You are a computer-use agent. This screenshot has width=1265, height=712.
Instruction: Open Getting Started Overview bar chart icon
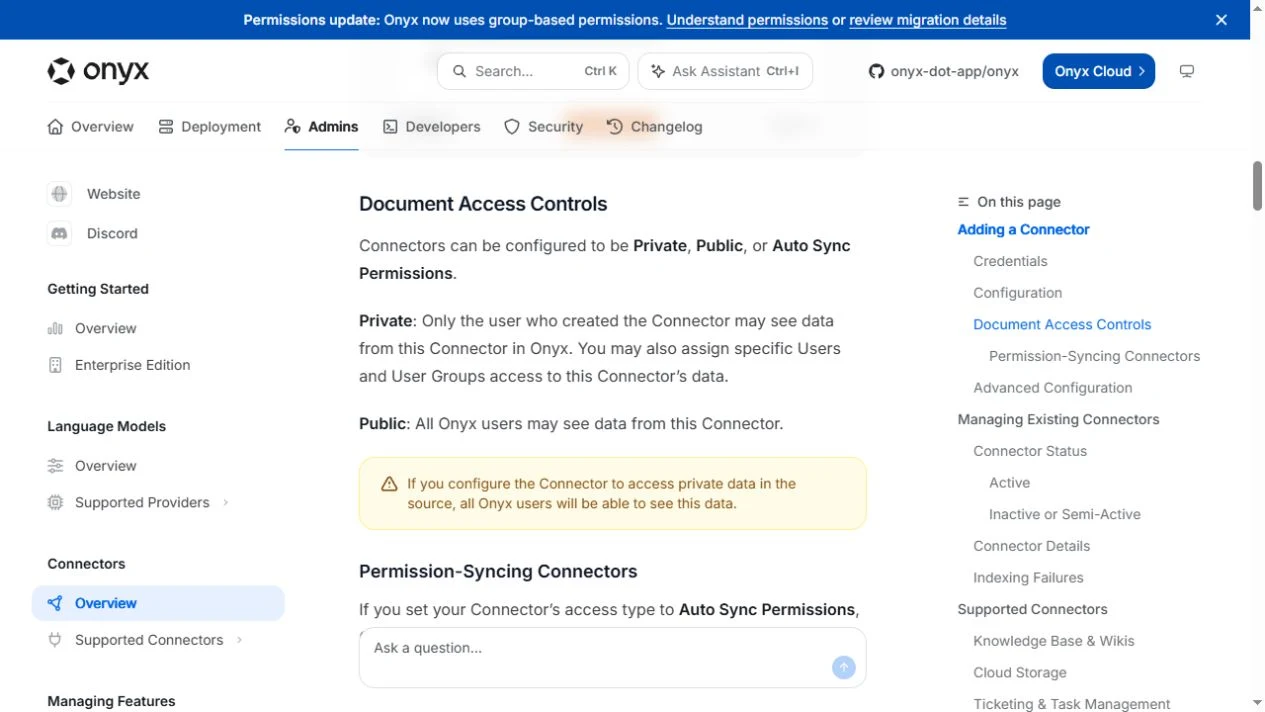pos(55,328)
